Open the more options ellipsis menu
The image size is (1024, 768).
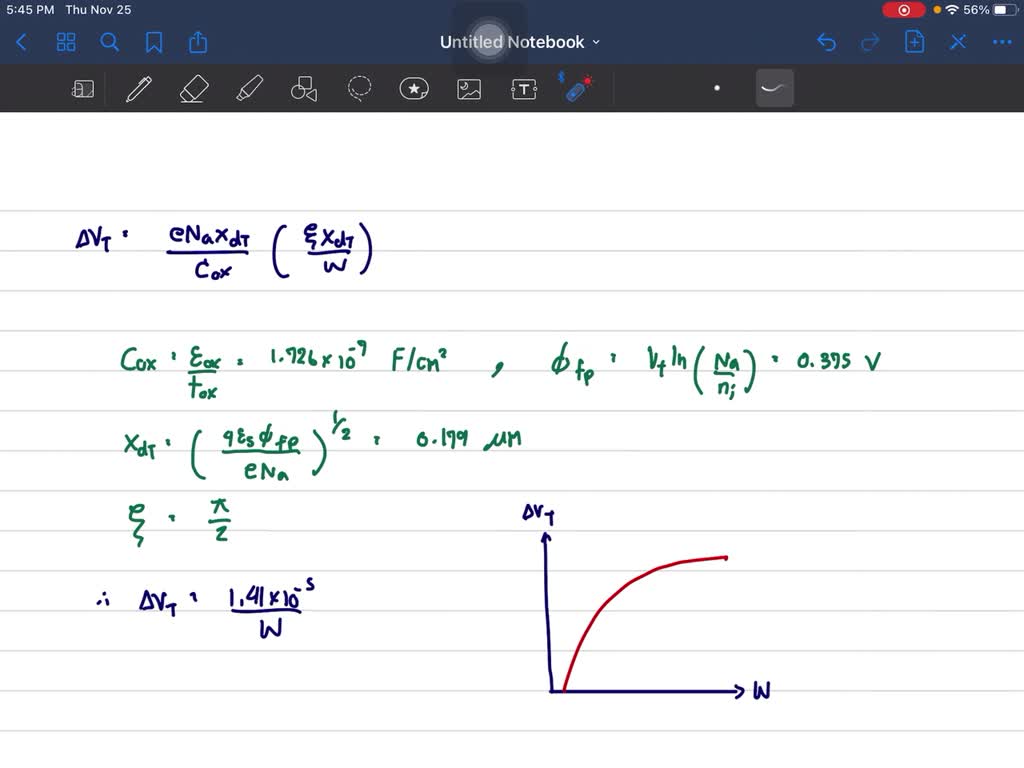point(1002,41)
